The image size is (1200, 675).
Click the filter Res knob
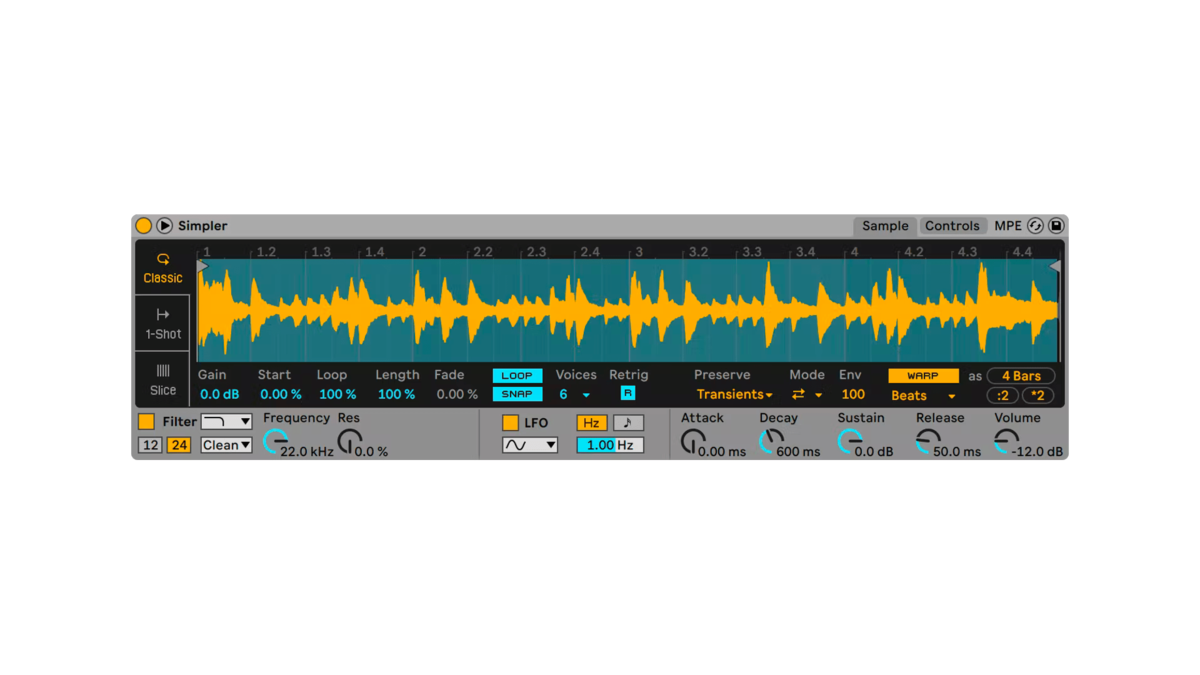(x=349, y=441)
